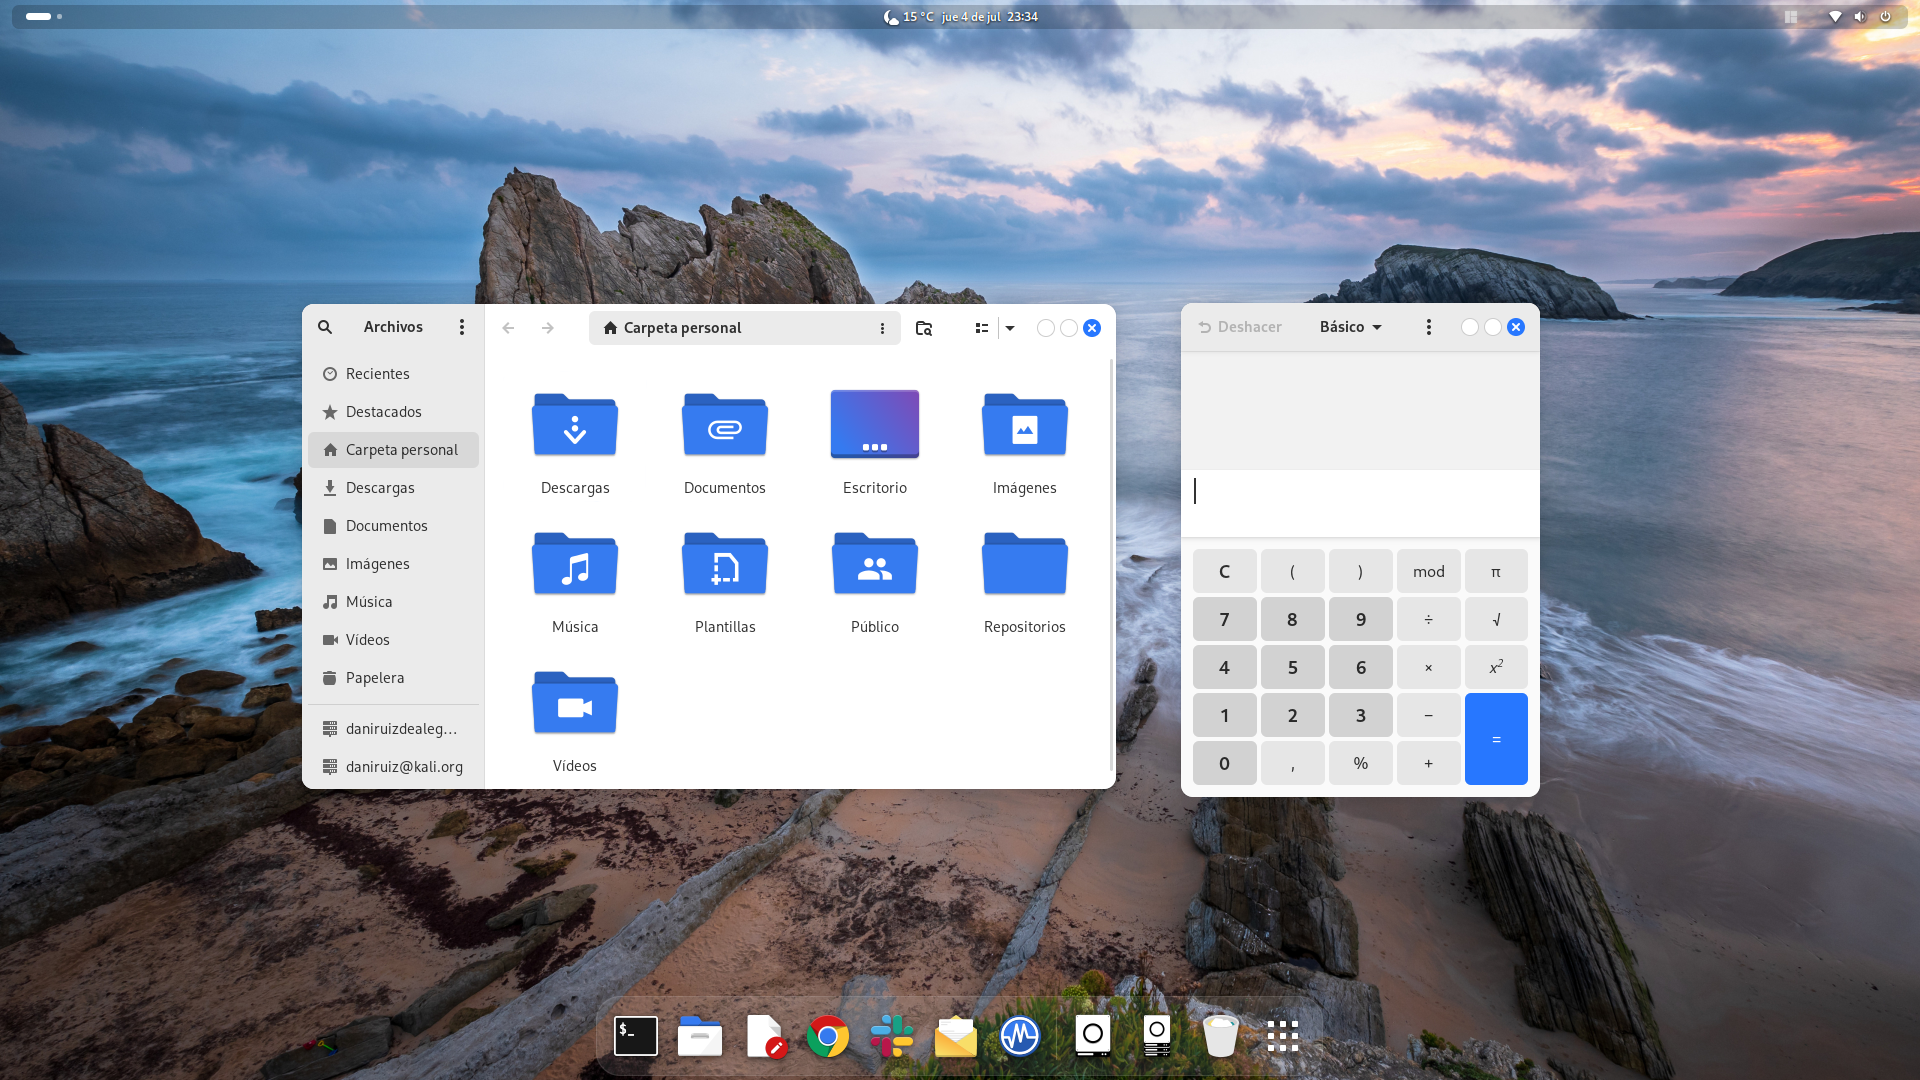Open Slack from the dock
This screenshot has width=1920, height=1080.
tap(891, 1037)
